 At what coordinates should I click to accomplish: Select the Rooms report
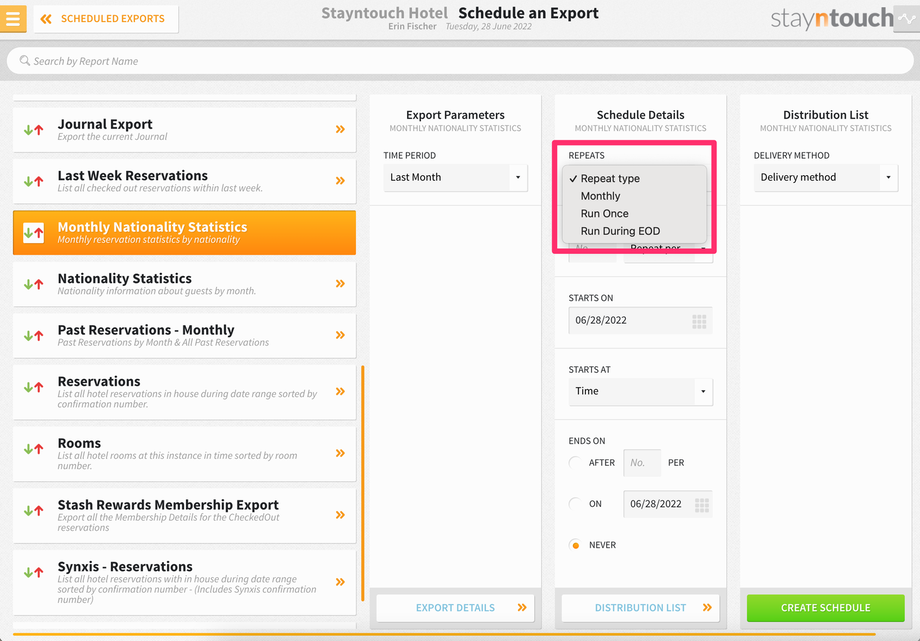pos(184,454)
